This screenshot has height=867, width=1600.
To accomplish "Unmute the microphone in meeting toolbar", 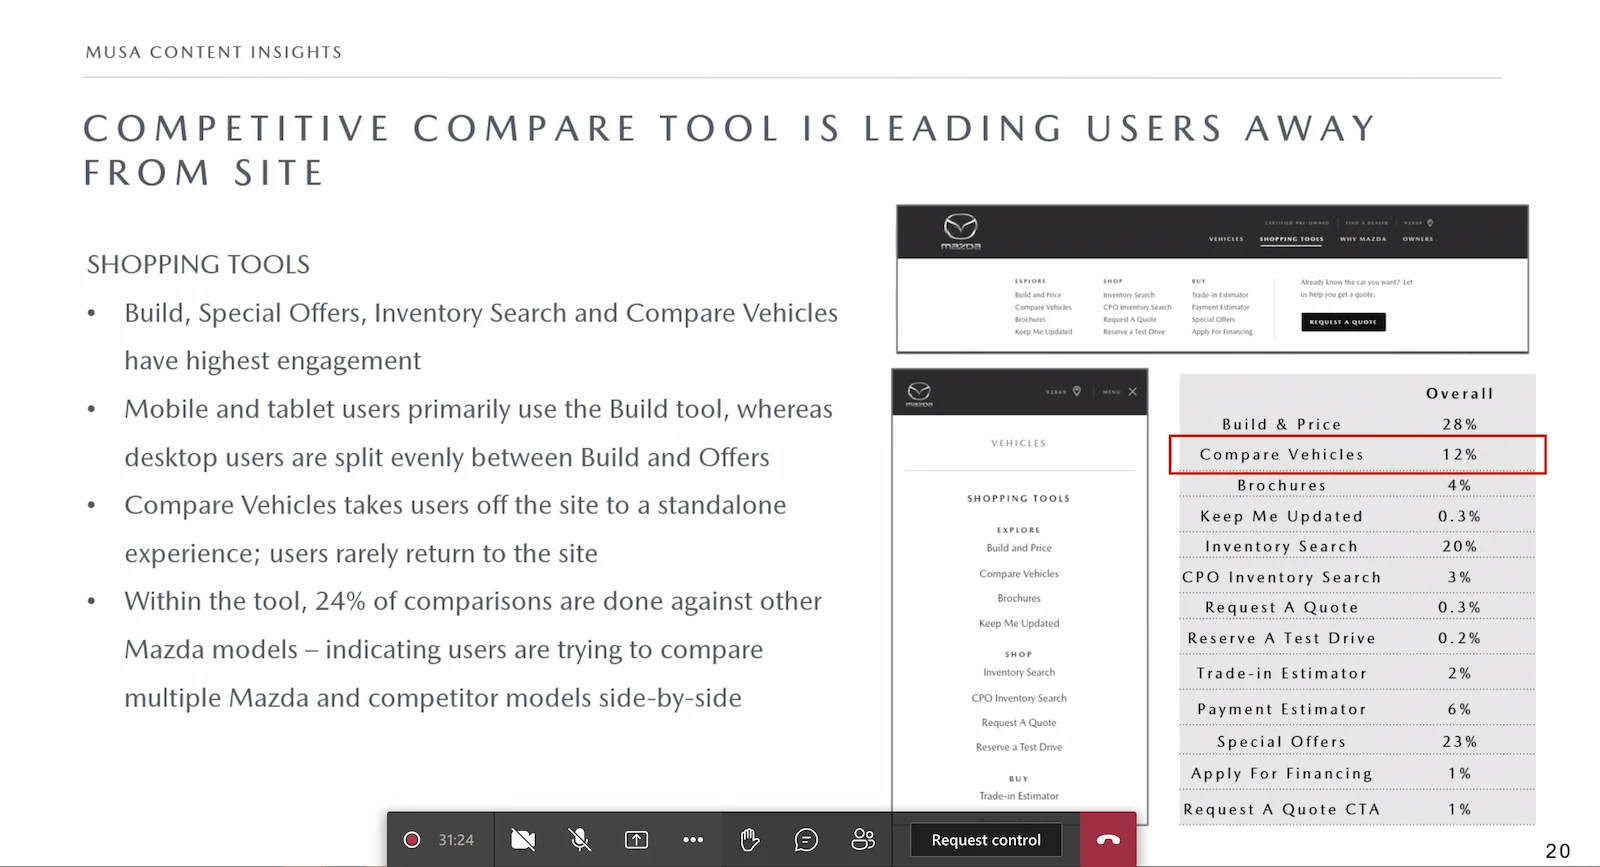I will [580, 840].
